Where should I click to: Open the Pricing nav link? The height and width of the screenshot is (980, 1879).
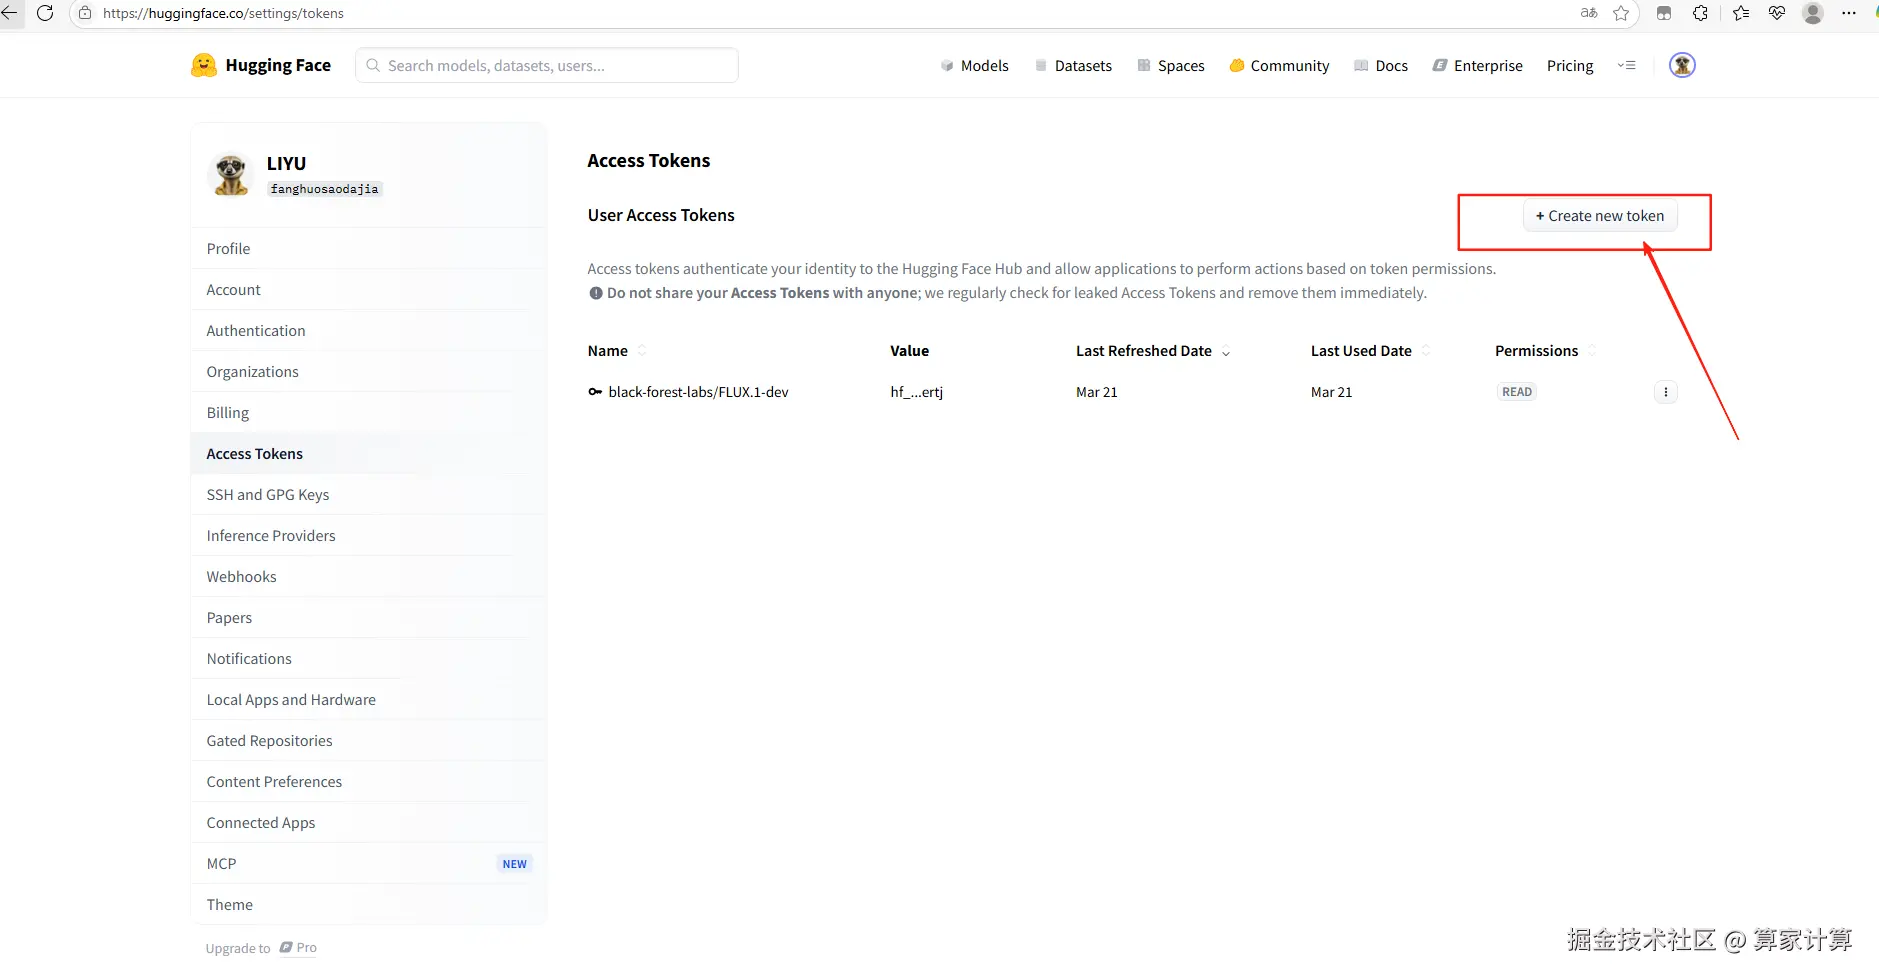(1570, 65)
